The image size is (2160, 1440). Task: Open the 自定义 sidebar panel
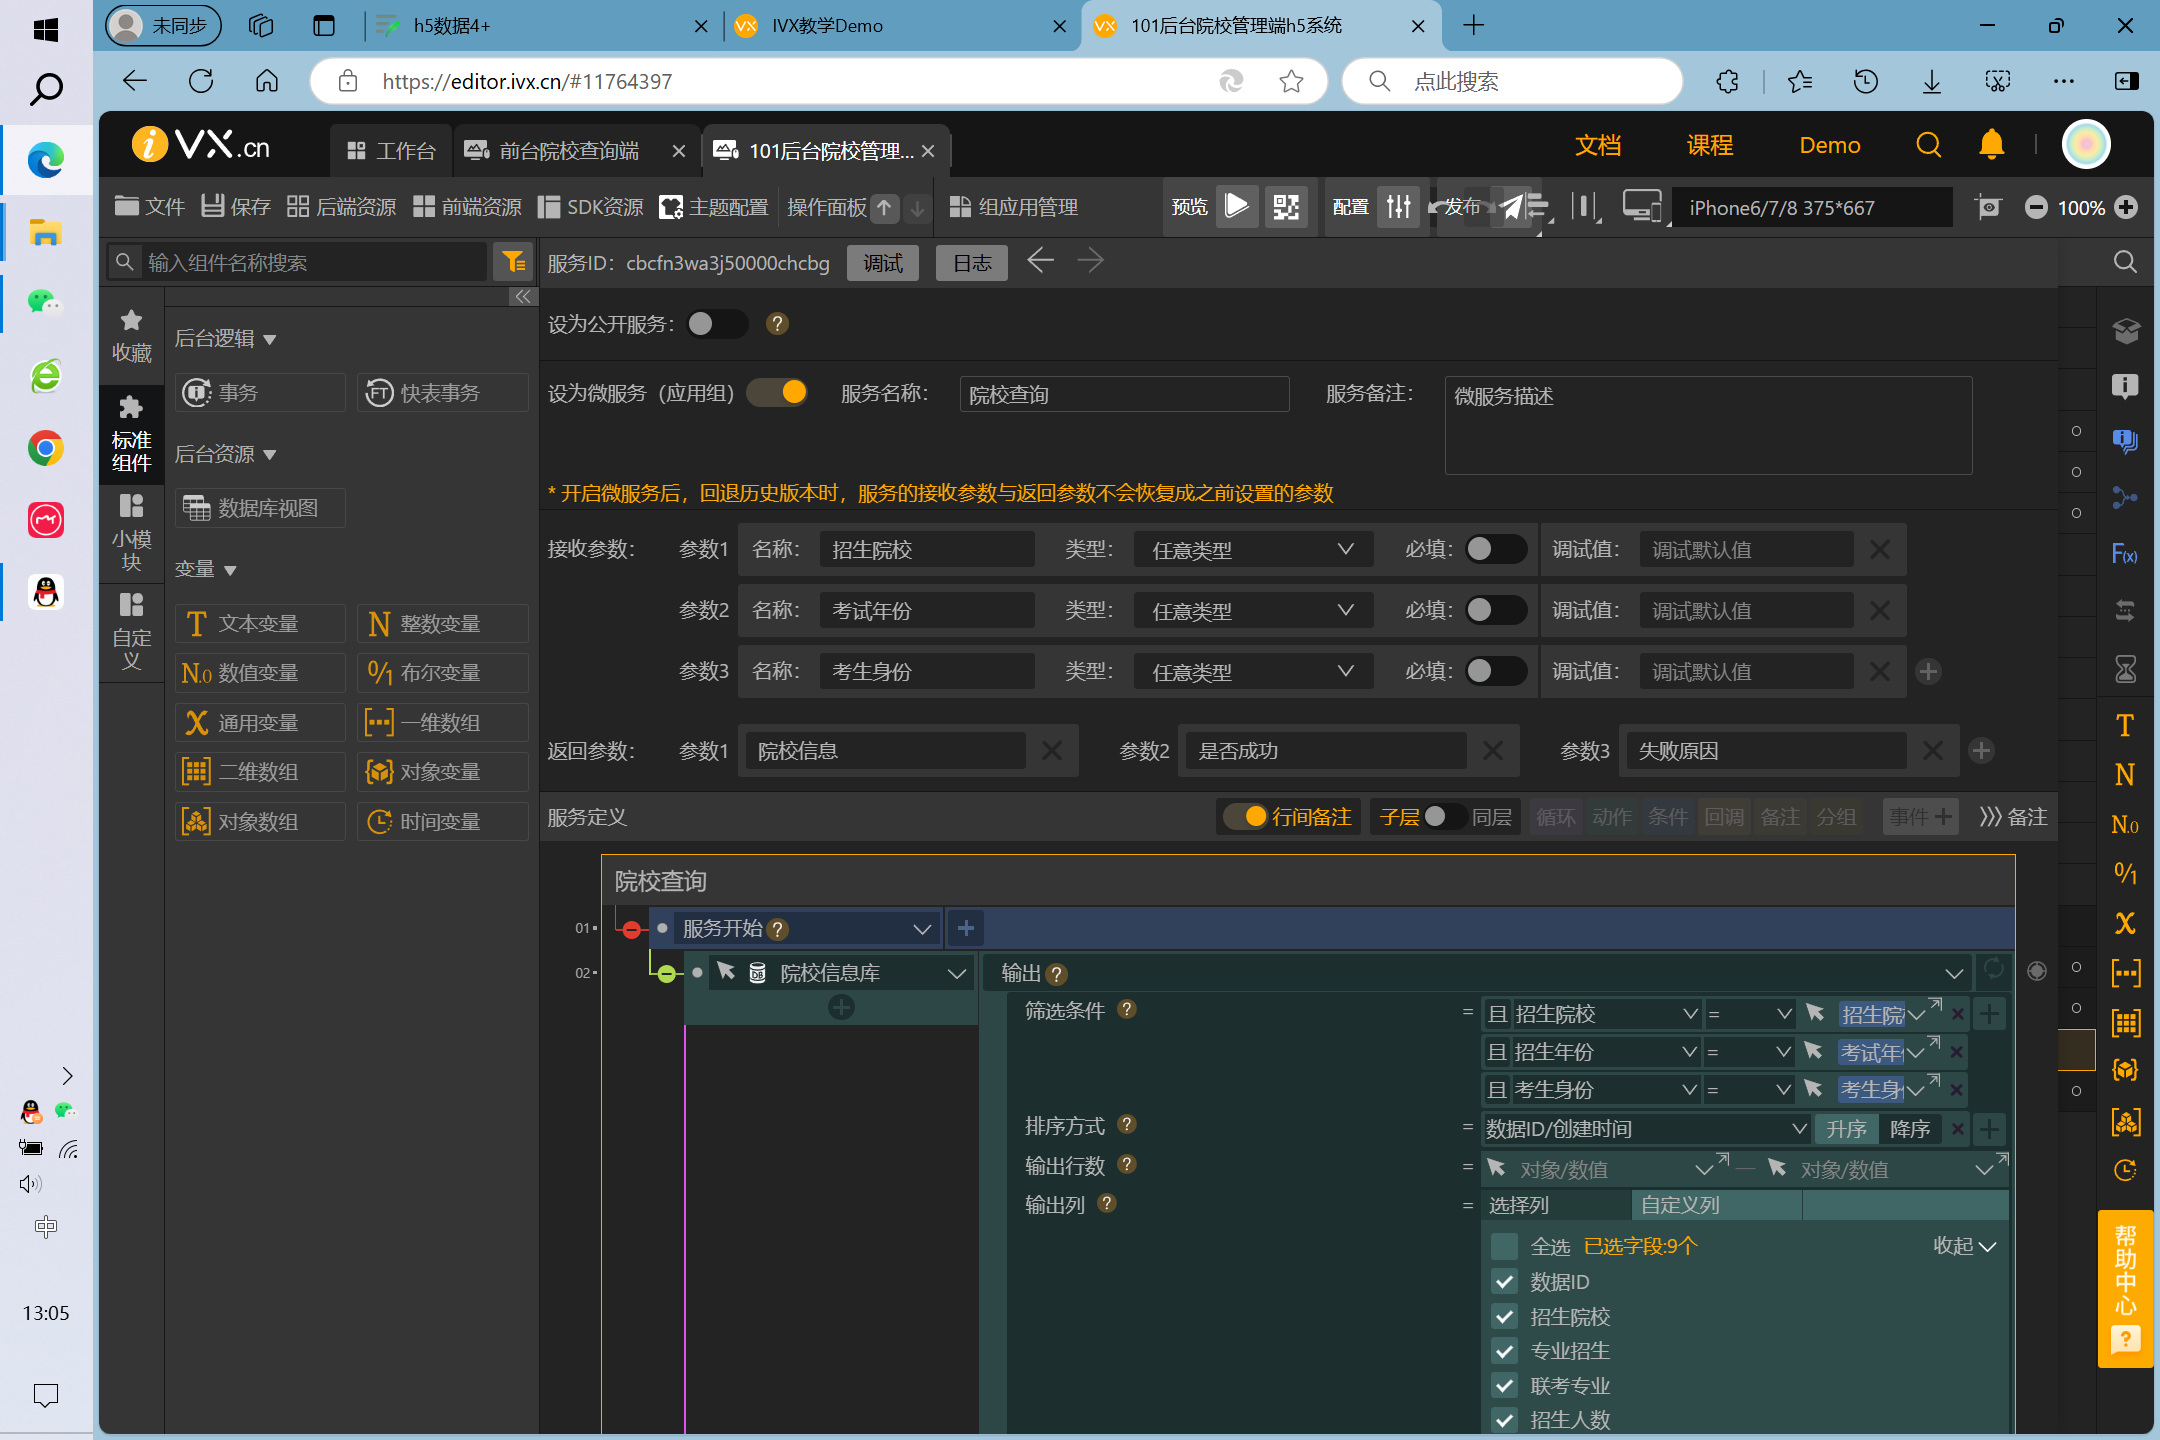132,633
